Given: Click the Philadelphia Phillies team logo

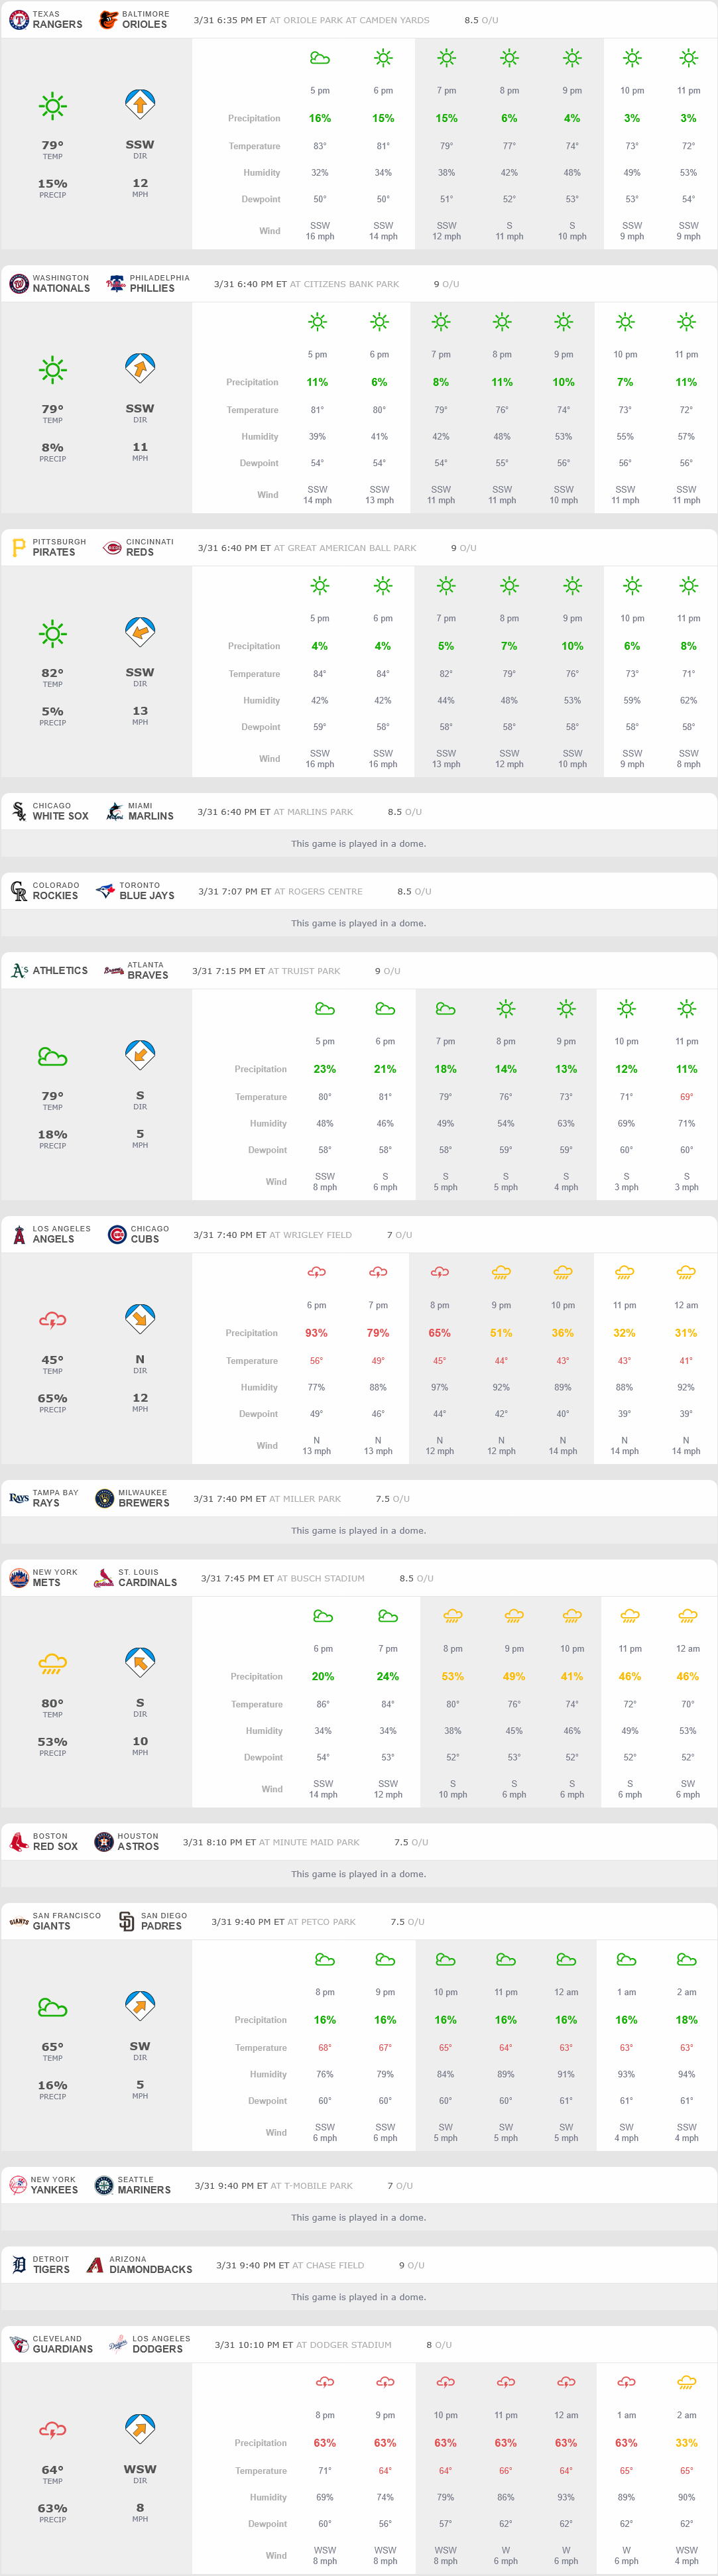Looking at the screenshot, I should click(116, 284).
